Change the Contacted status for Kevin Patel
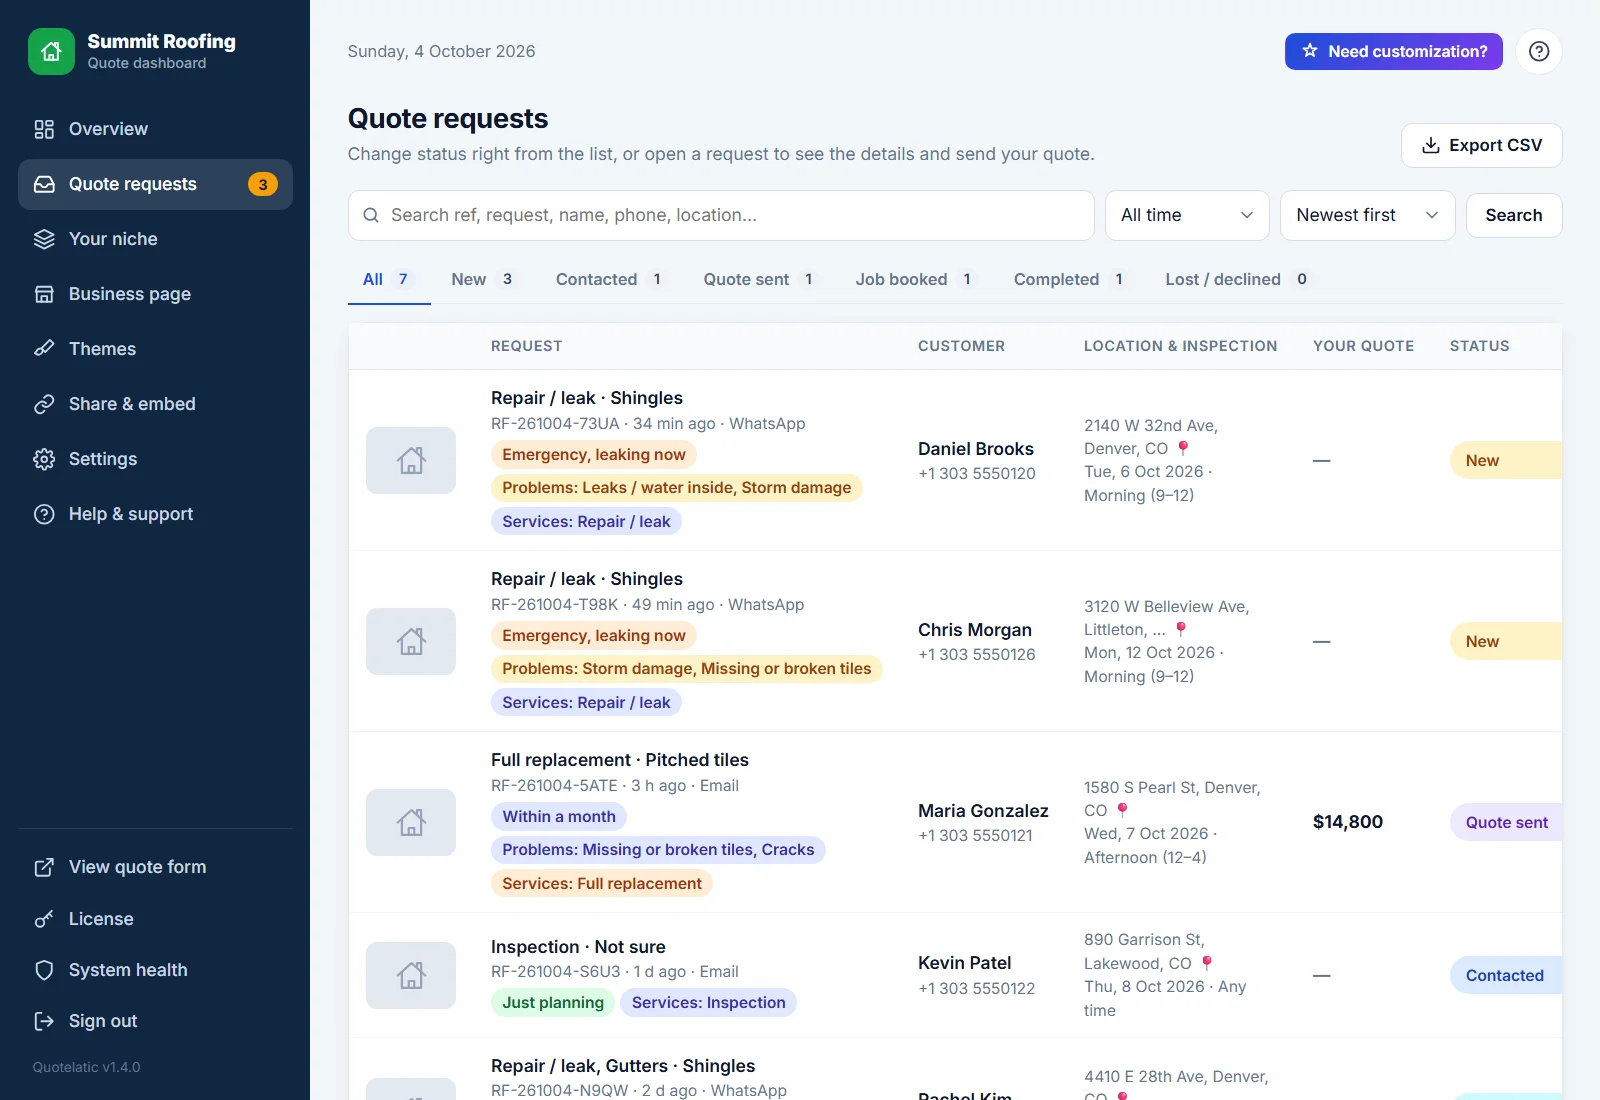Image resolution: width=1600 pixels, height=1100 pixels. pos(1506,975)
